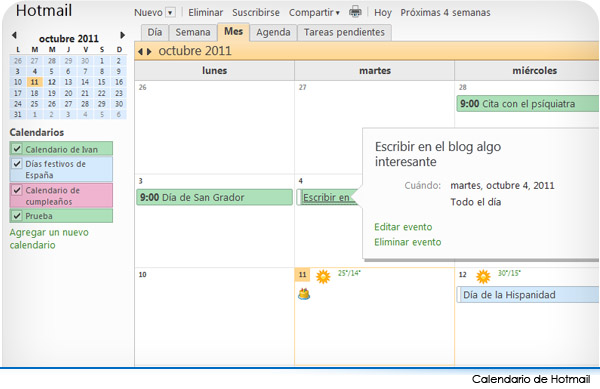Click day number 10 in month grid

coord(143,275)
